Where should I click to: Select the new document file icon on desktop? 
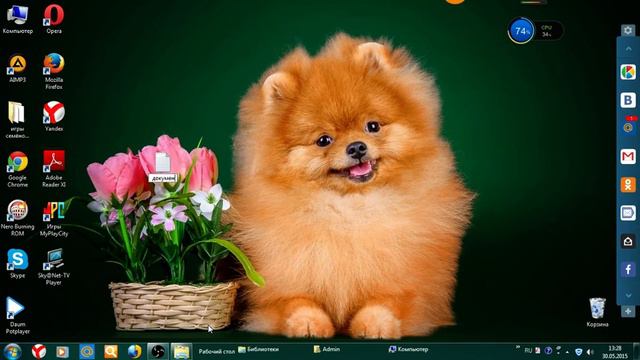[x=162, y=162]
